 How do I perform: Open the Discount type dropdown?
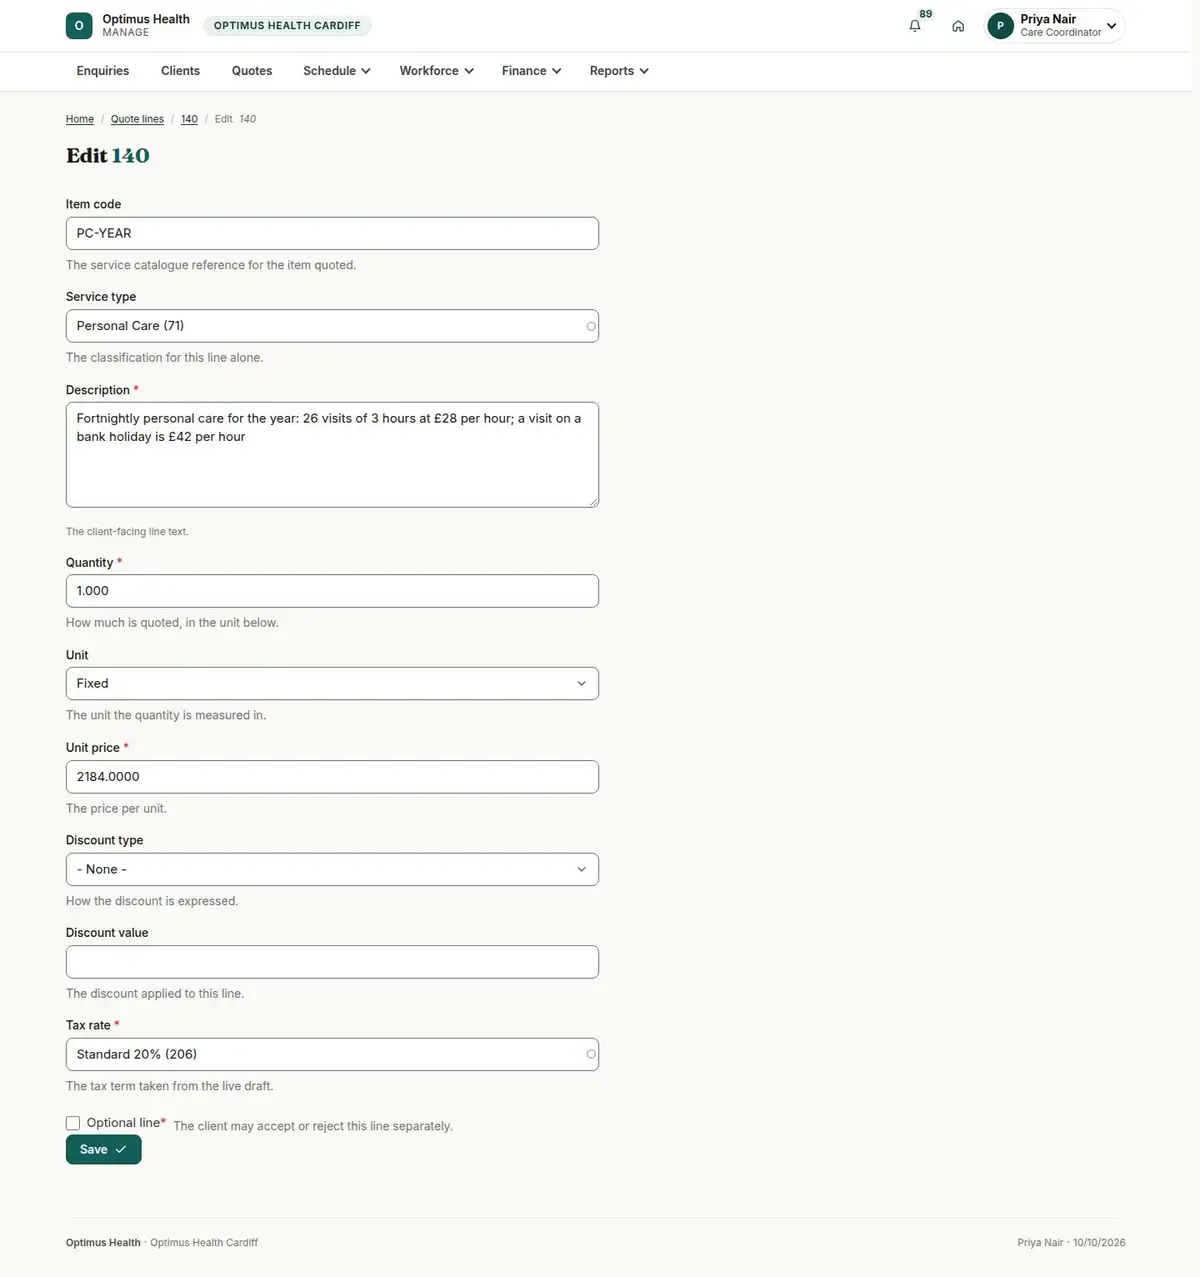[332, 869]
